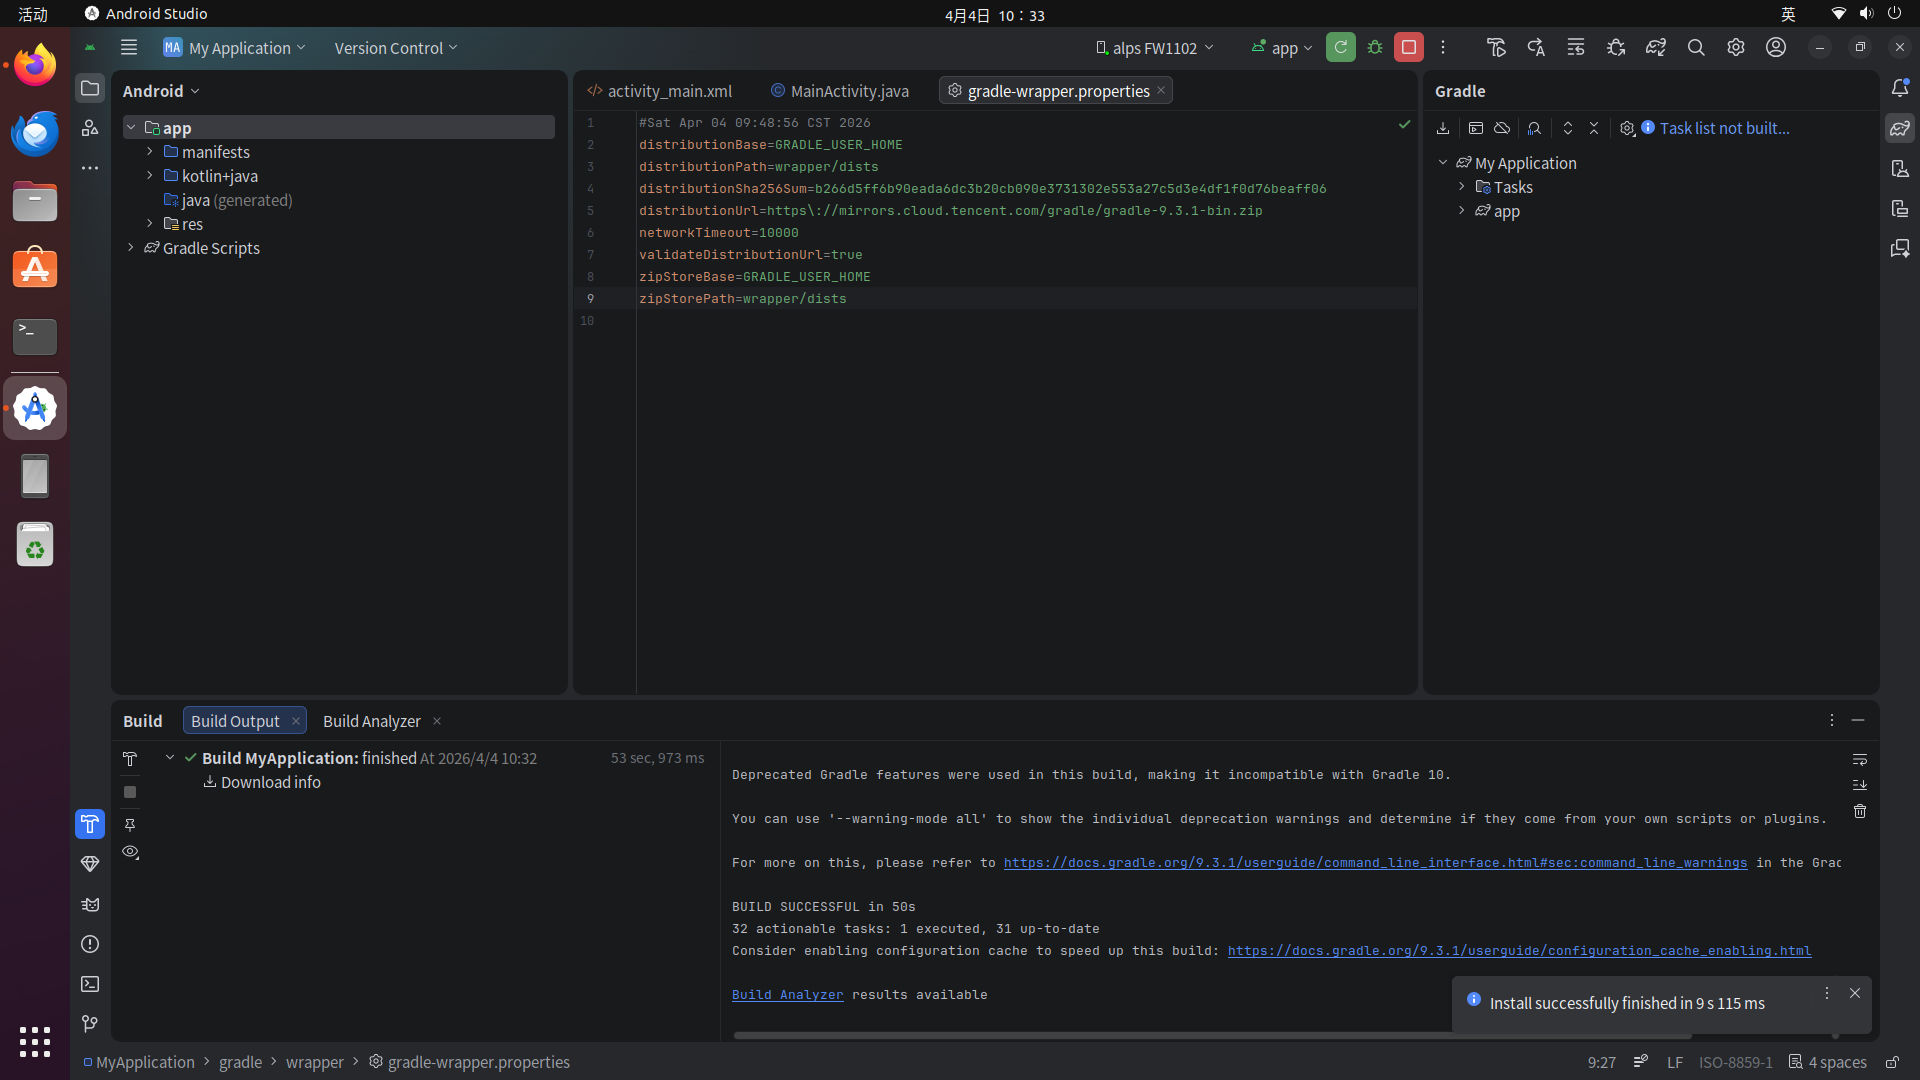Image resolution: width=1920 pixels, height=1080 pixels.
Task: Open alps FW1102 device dropdown
Action: tap(1155, 48)
